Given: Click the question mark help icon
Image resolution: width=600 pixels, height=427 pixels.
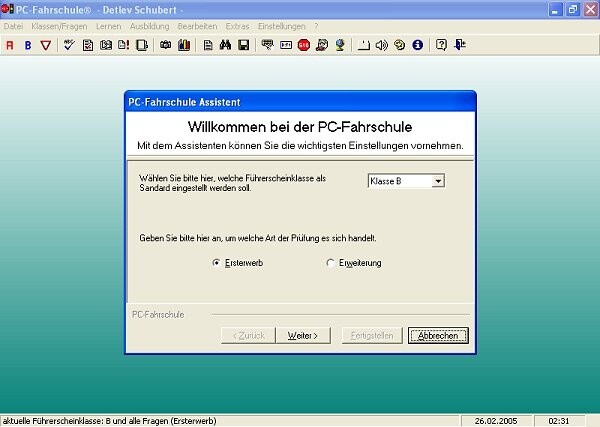Looking at the screenshot, I should point(441,45).
